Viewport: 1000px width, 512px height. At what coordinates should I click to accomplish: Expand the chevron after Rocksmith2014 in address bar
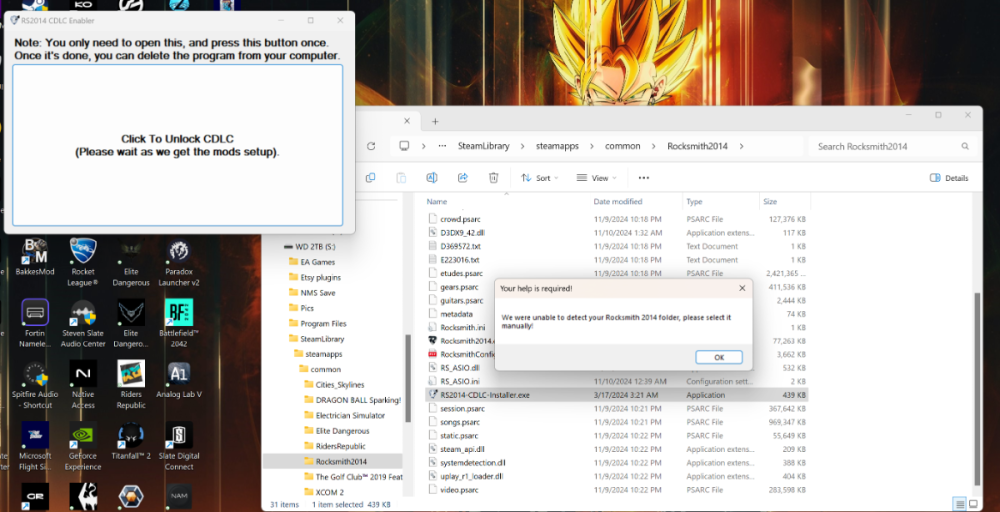[x=741, y=146]
